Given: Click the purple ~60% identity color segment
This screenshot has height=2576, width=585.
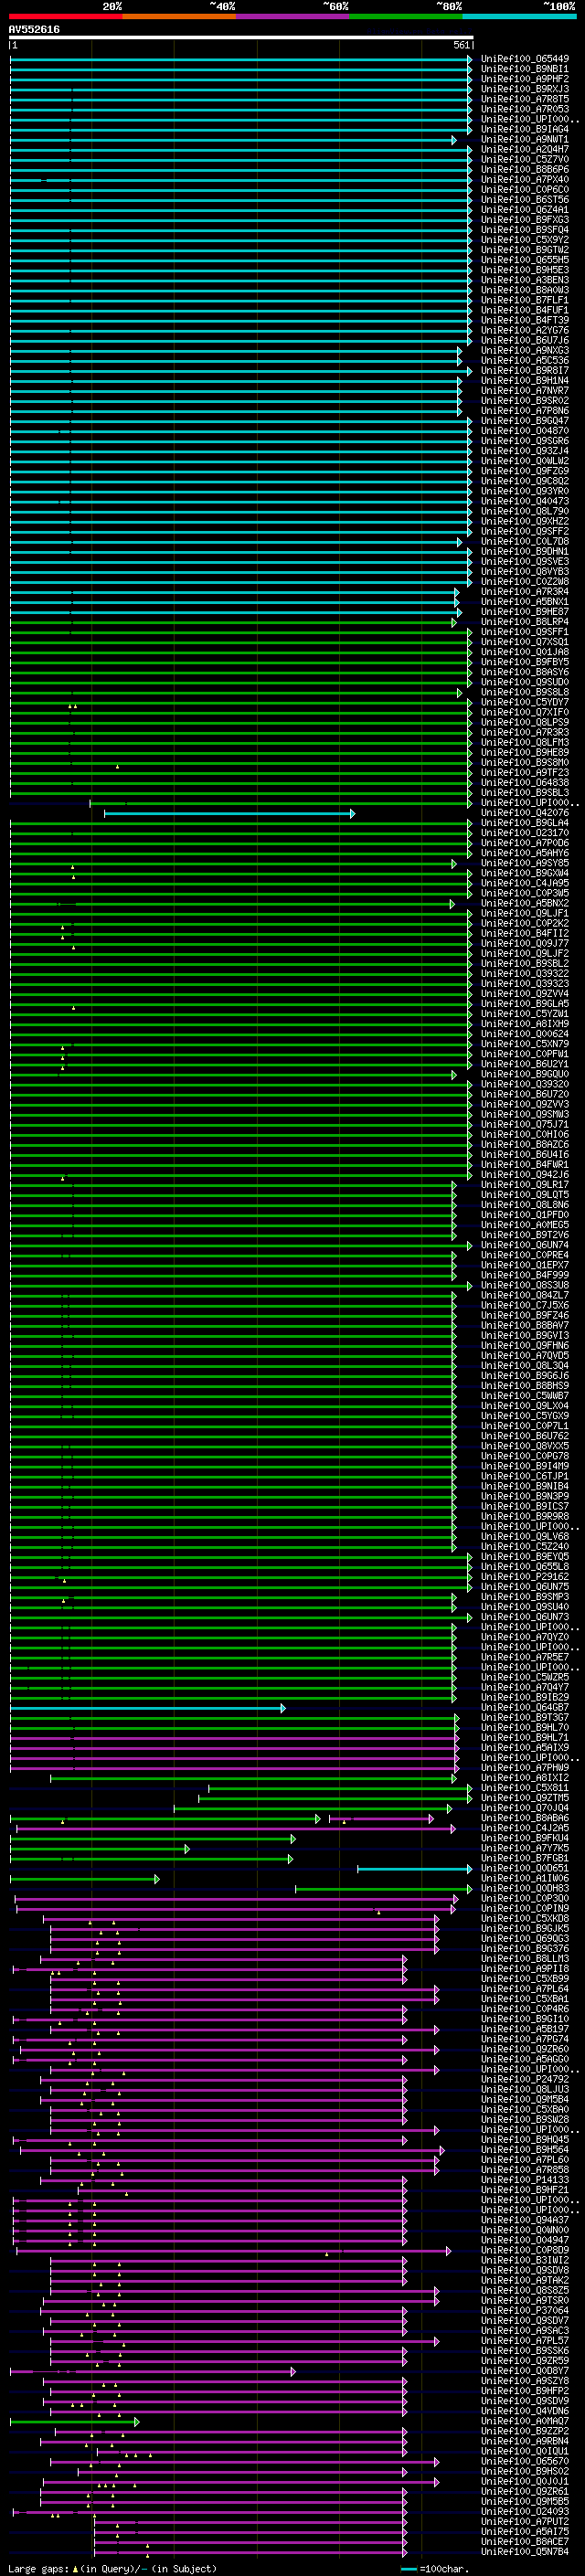Looking at the screenshot, I should [293, 16].
